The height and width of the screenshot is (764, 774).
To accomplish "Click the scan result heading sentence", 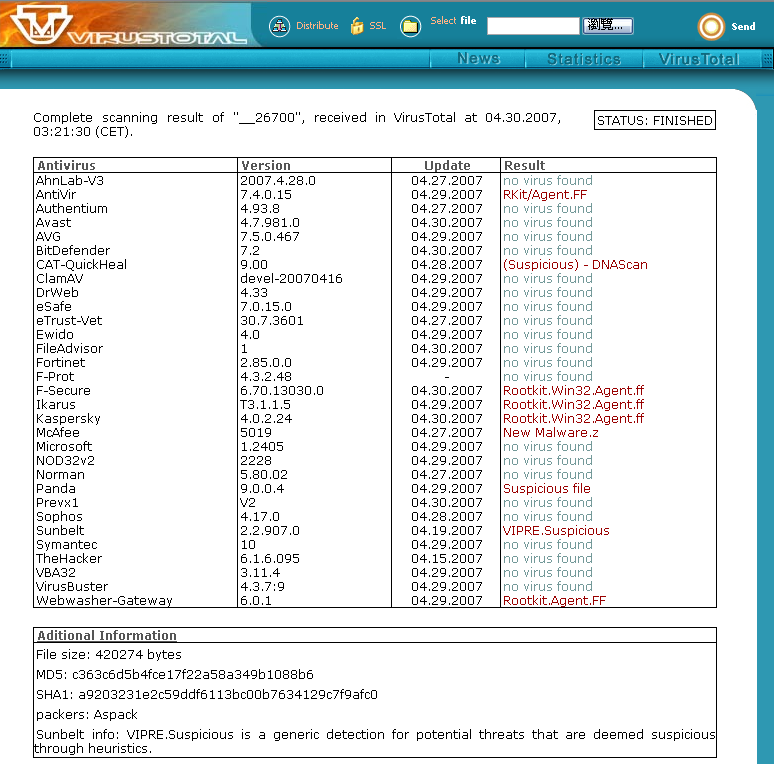I will 297,124.
